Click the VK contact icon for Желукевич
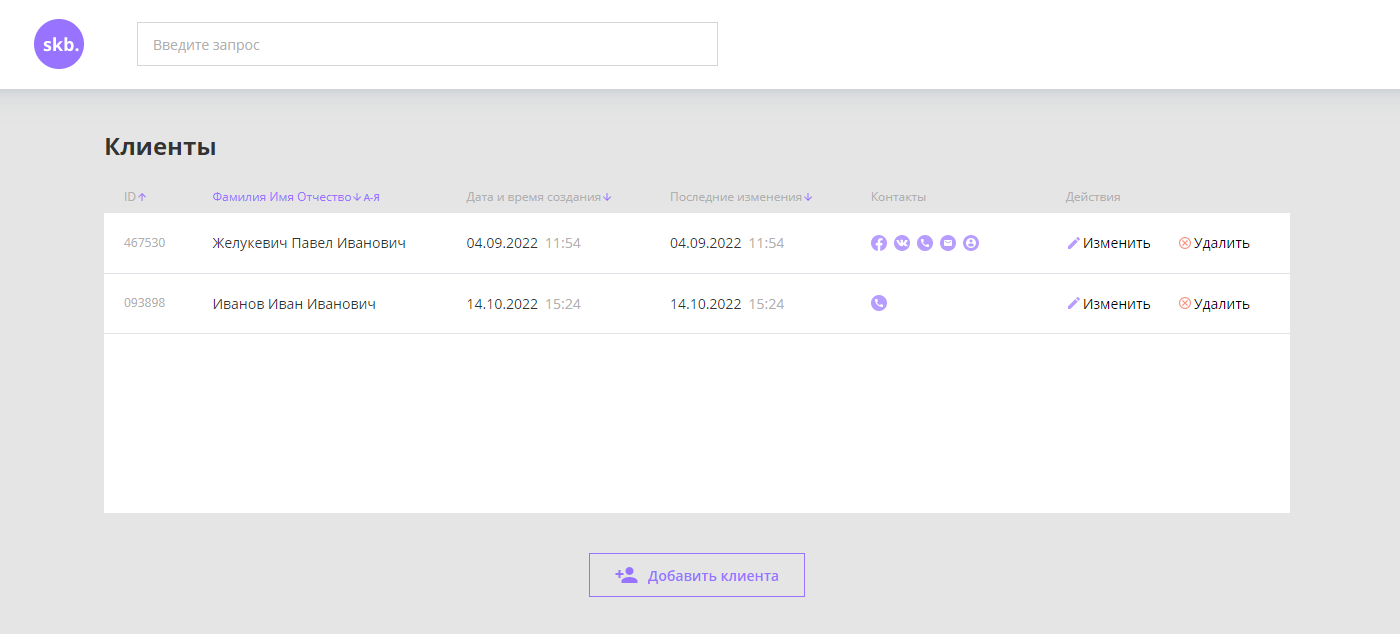The width and height of the screenshot is (1400, 634). tap(902, 242)
